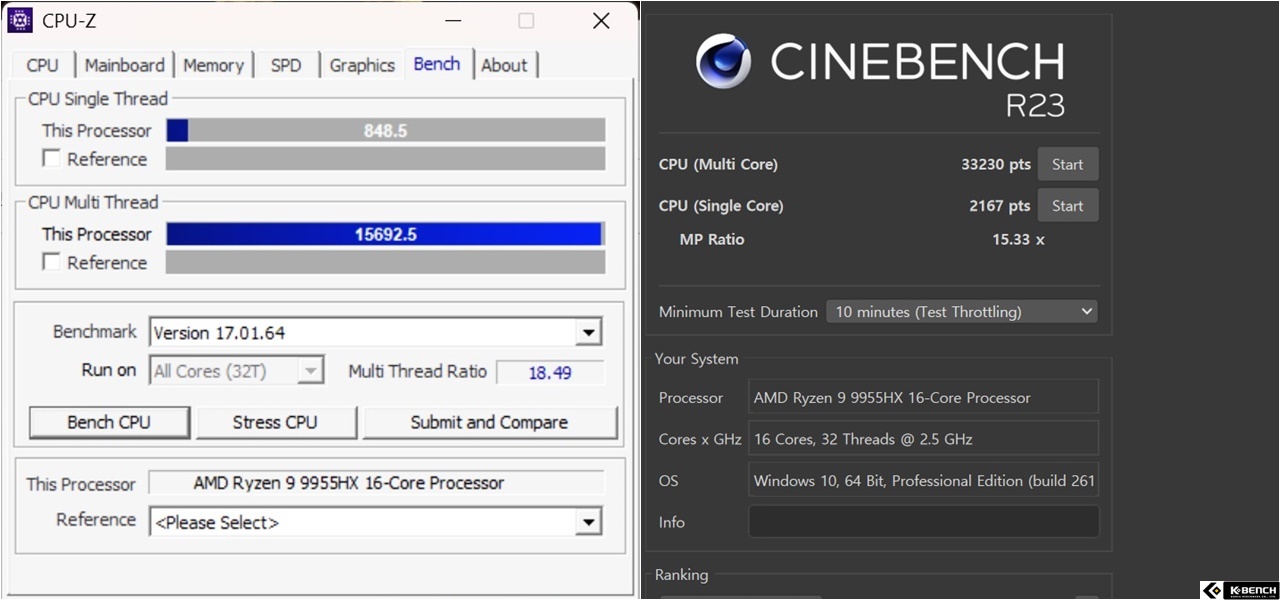Start the CPU Multi Core test
Viewport: 1280px width, 600px height.
click(x=1067, y=165)
